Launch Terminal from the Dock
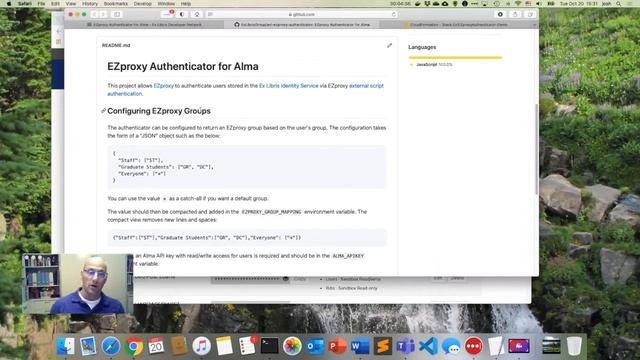The width and height of the screenshot is (640, 360). point(269,347)
